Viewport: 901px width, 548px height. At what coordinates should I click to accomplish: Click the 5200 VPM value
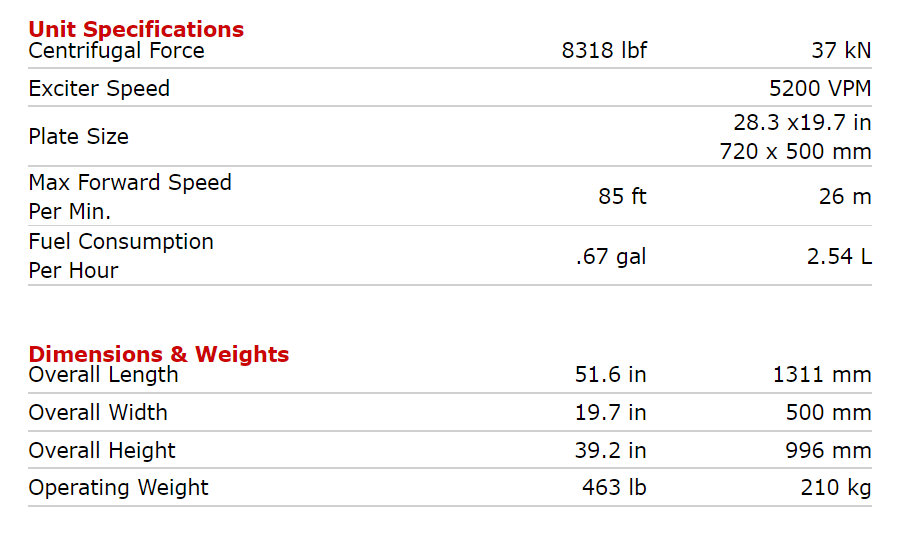820,88
